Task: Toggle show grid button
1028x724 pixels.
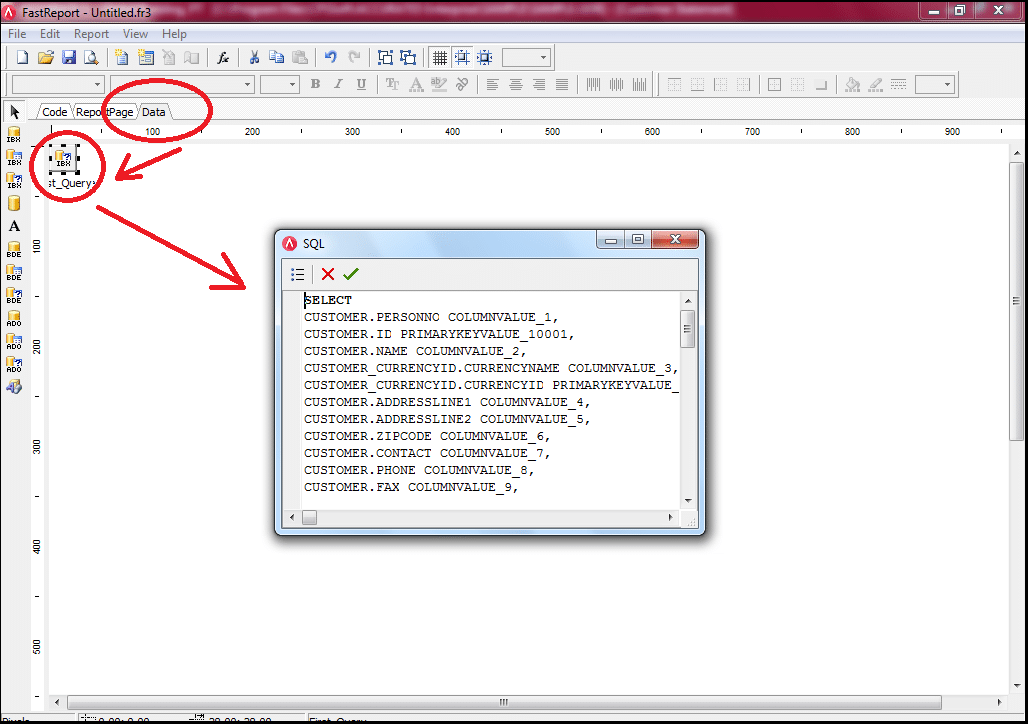Action: [x=439, y=58]
